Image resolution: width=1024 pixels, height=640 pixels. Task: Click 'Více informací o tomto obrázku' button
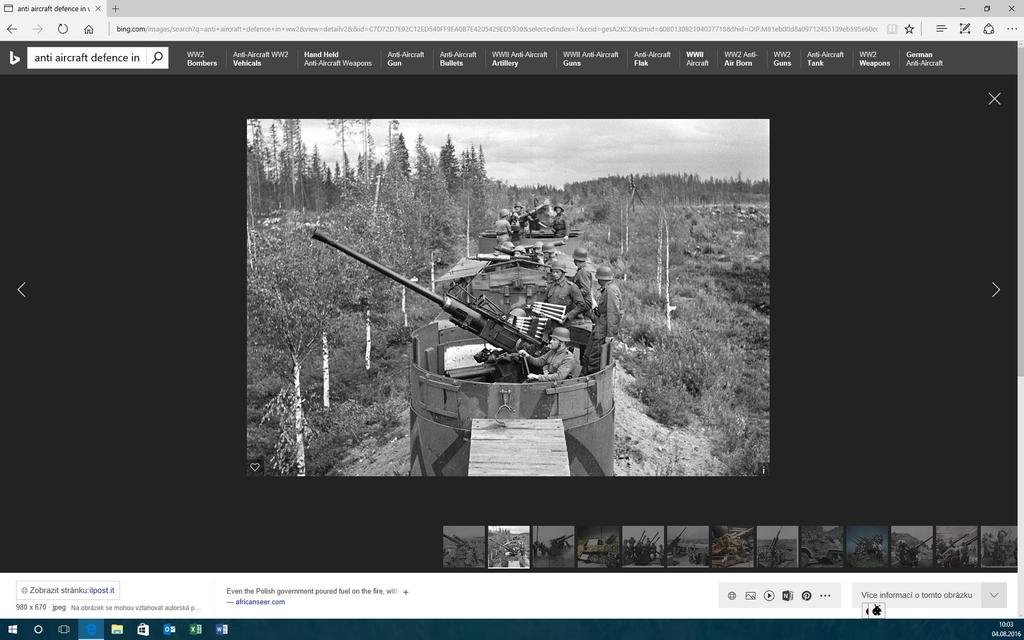[x=916, y=595]
